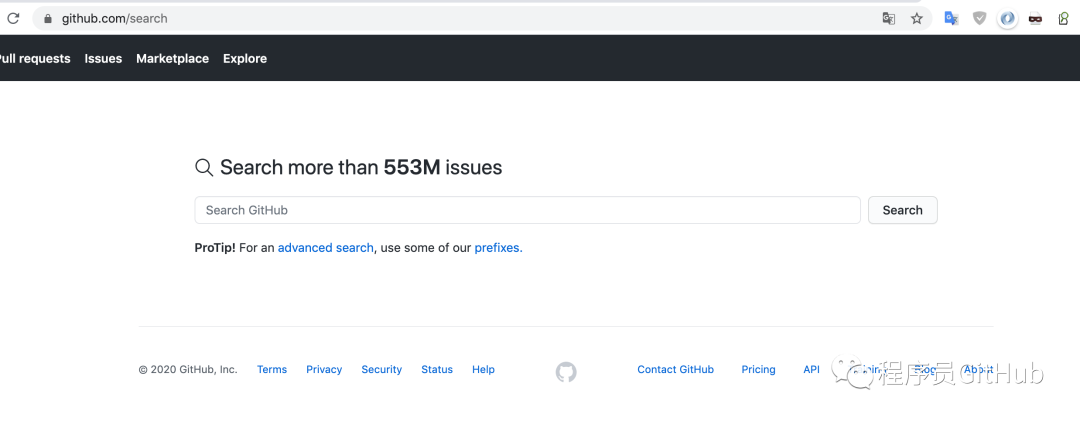Click the grey shield extension icon

coord(980,18)
